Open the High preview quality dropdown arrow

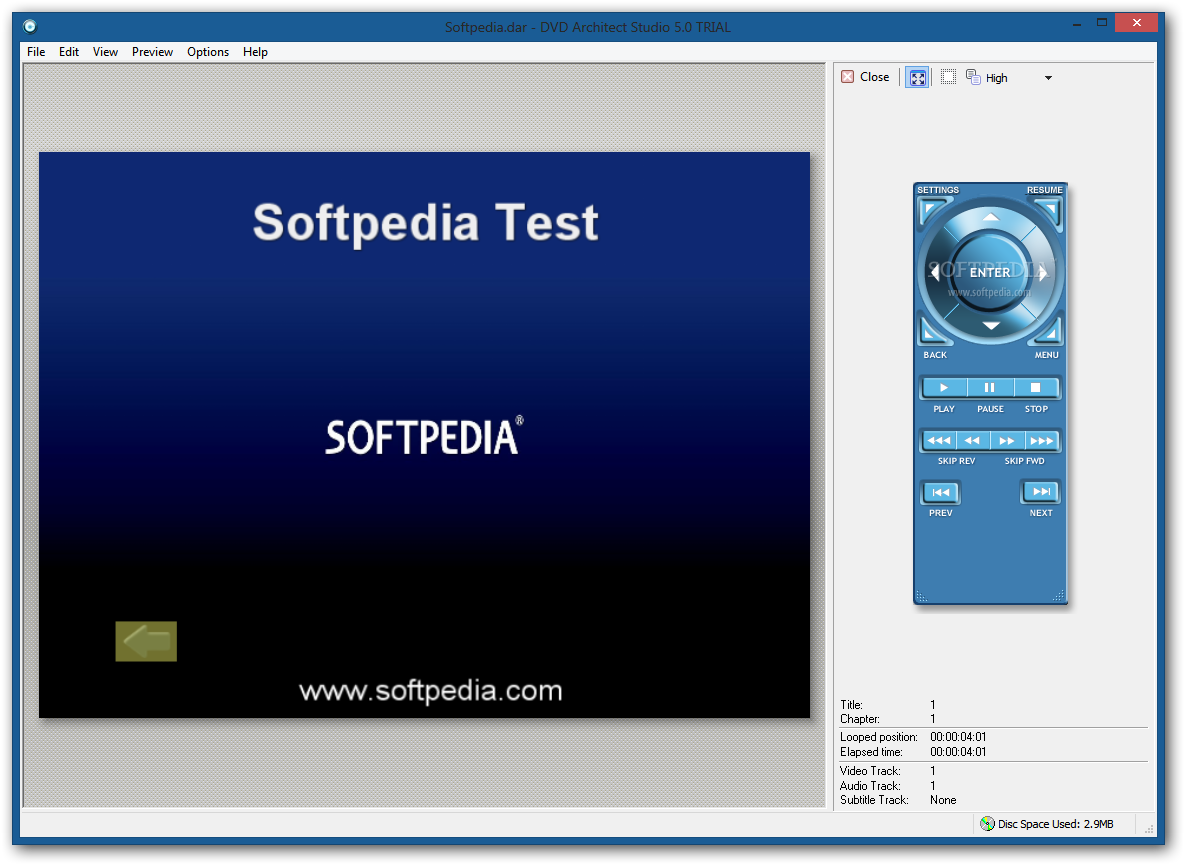click(1048, 78)
